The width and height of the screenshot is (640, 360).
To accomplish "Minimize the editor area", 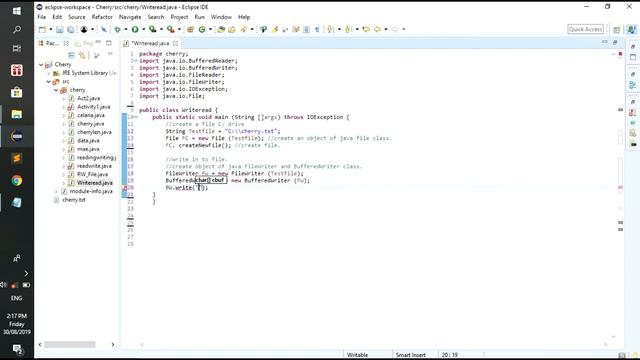I will (x=604, y=42).
